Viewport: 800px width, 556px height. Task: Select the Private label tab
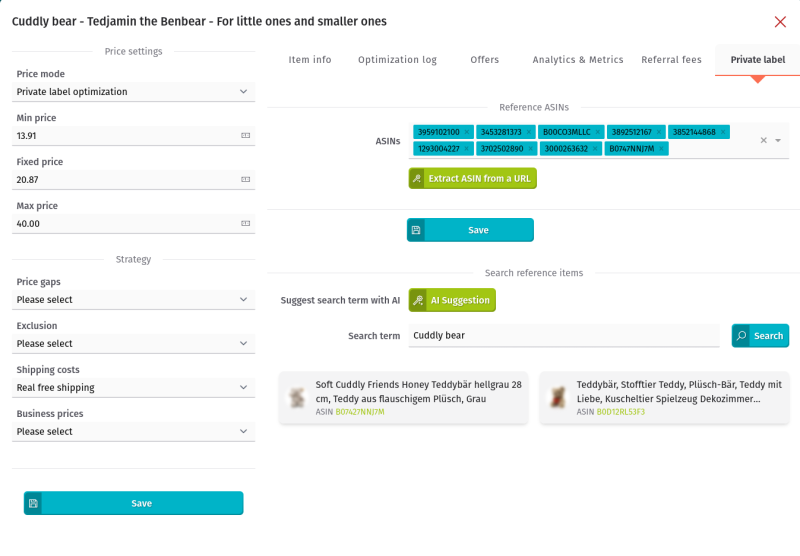[x=758, y=60]
